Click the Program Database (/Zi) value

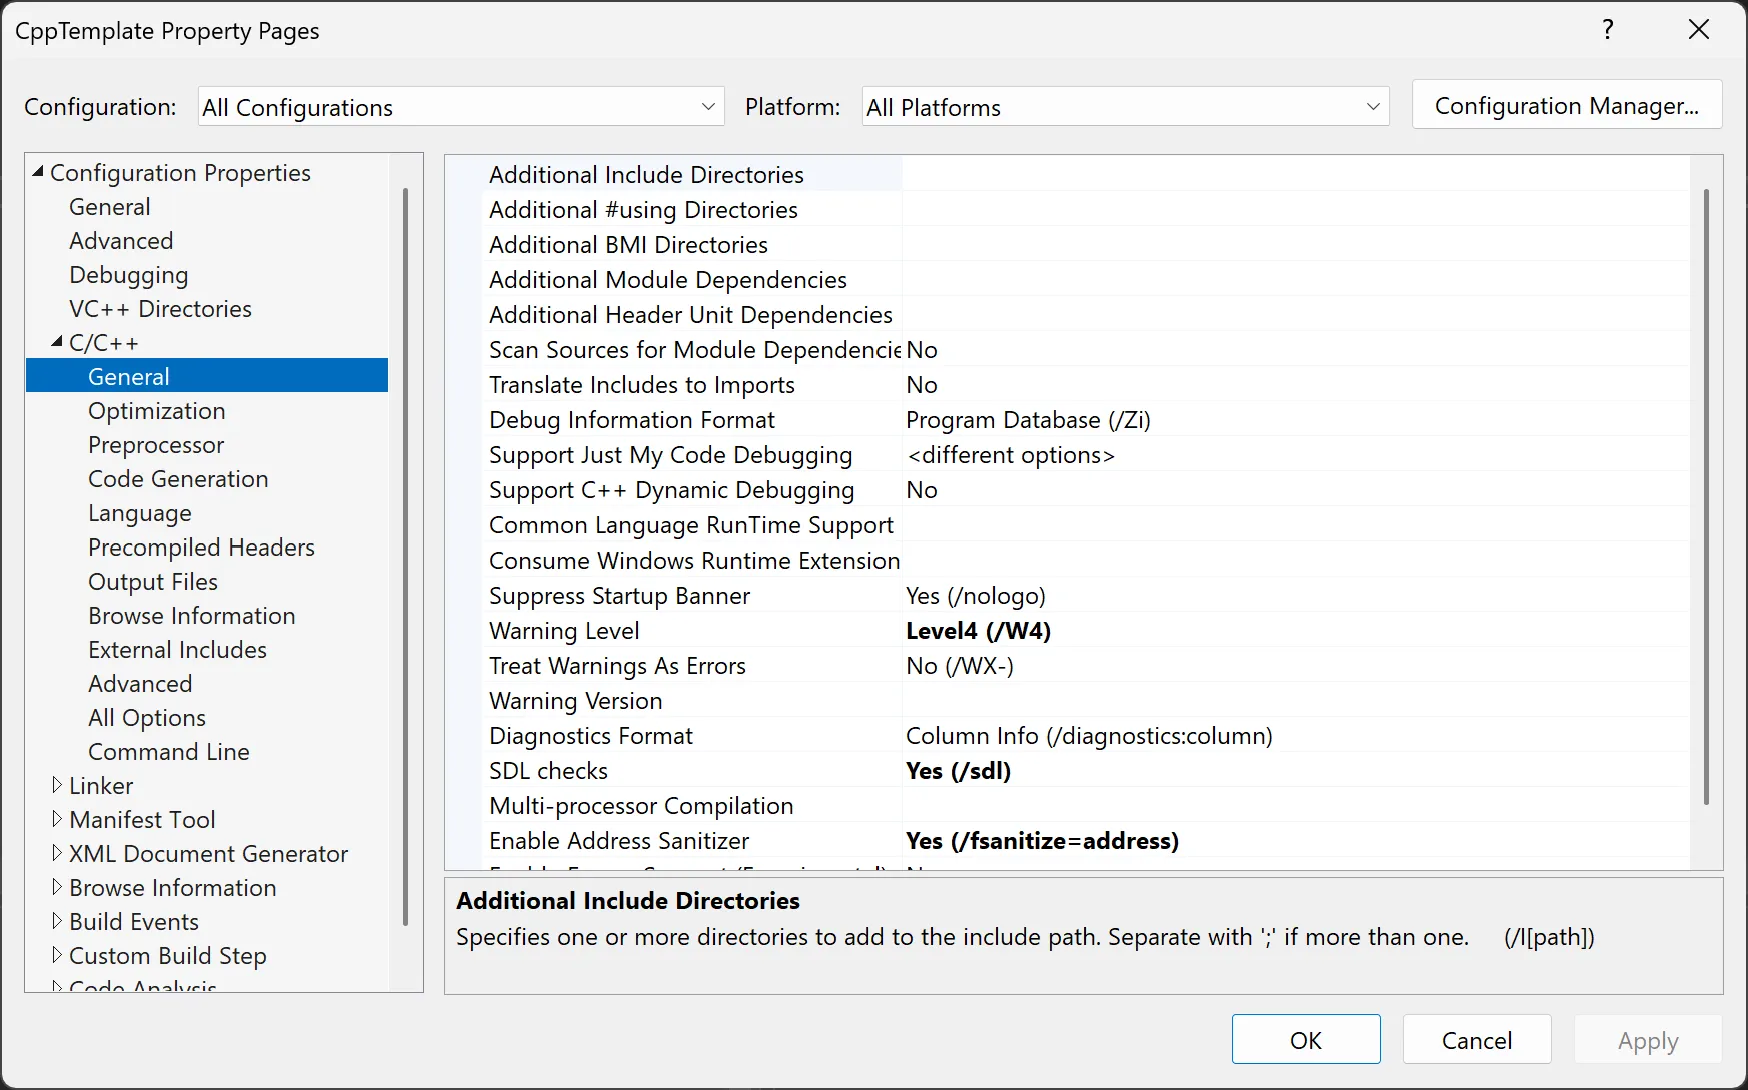(x=1028, y=419)
